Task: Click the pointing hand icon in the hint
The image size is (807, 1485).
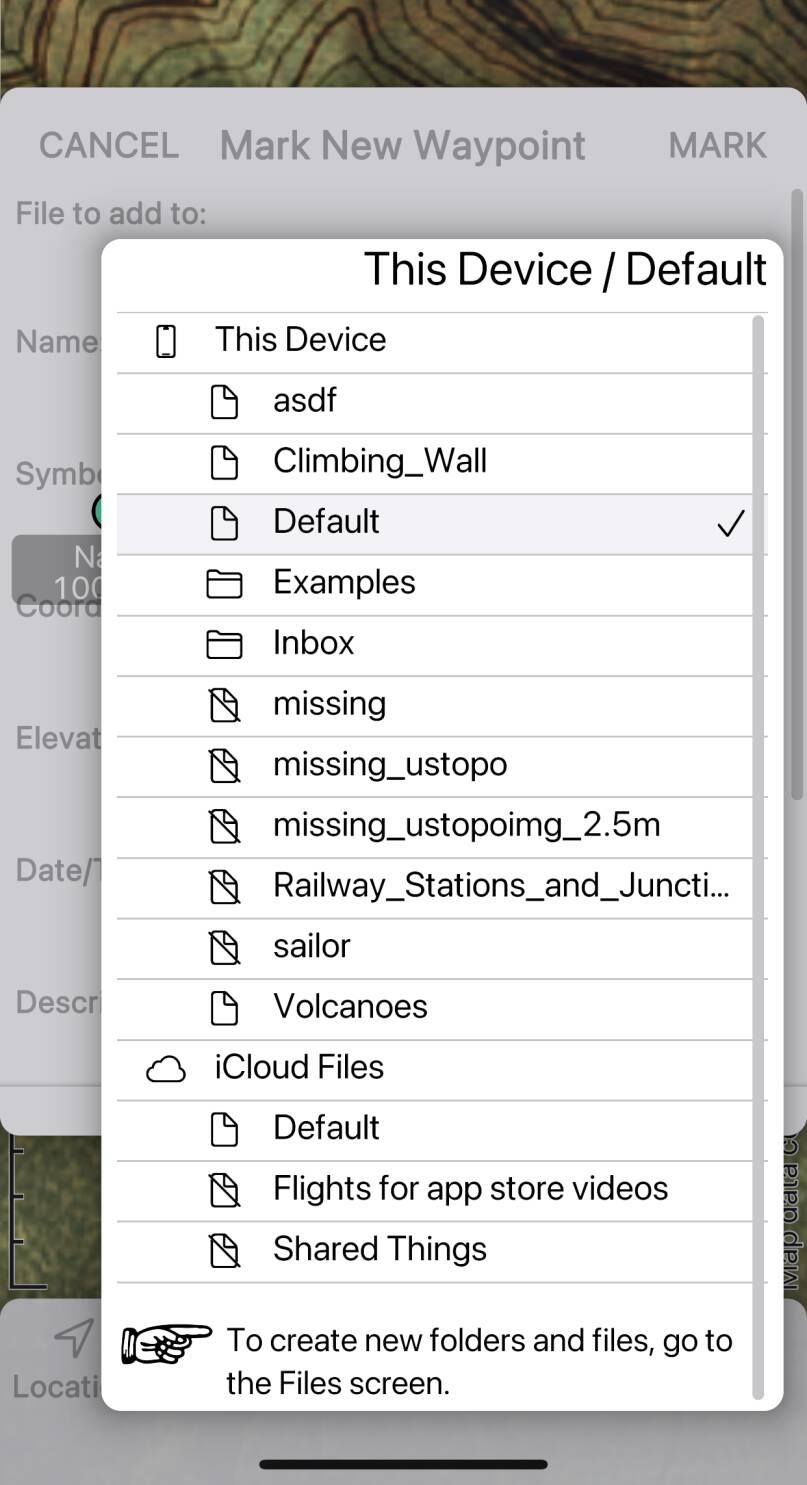Action: (x=166, y=1344)
